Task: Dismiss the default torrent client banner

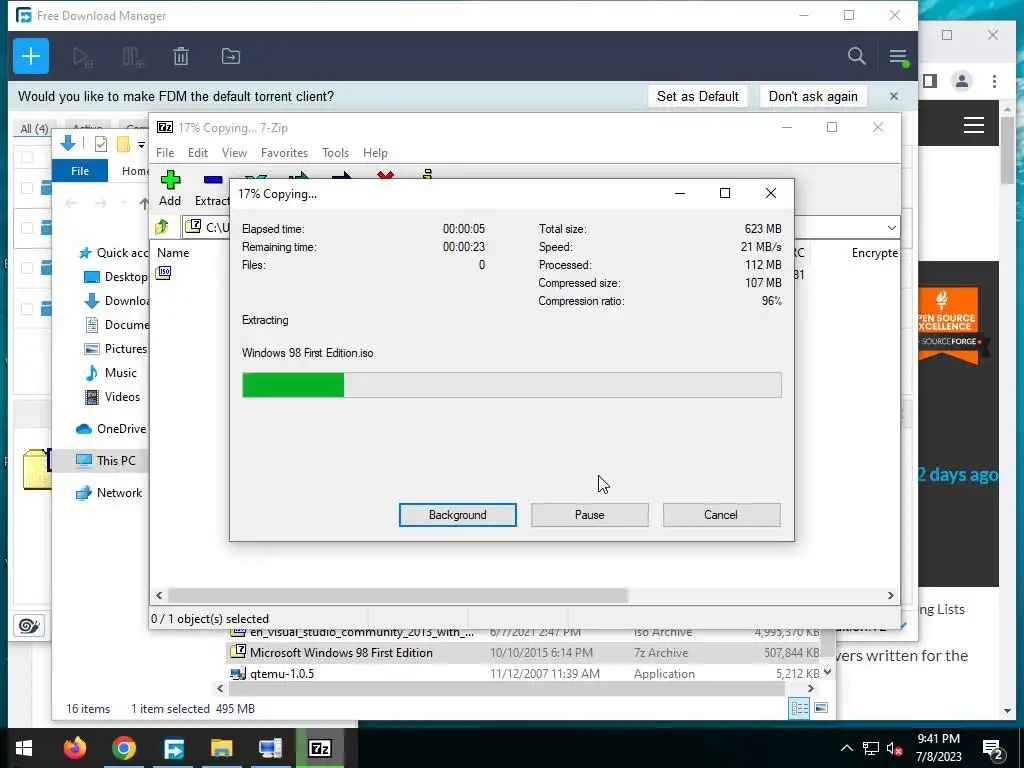Action: 893,97
